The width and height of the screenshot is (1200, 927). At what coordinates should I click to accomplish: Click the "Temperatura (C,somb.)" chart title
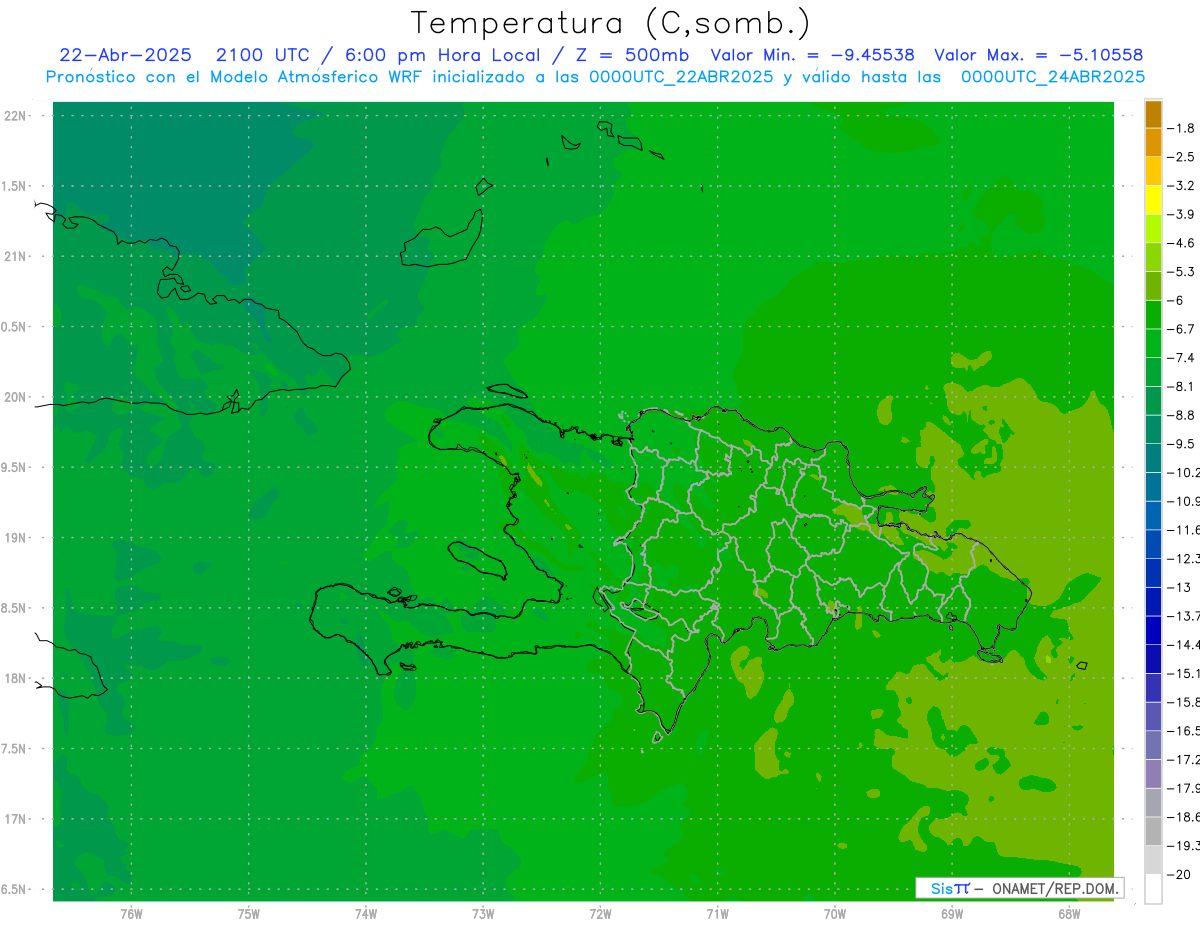coord(611,23)
